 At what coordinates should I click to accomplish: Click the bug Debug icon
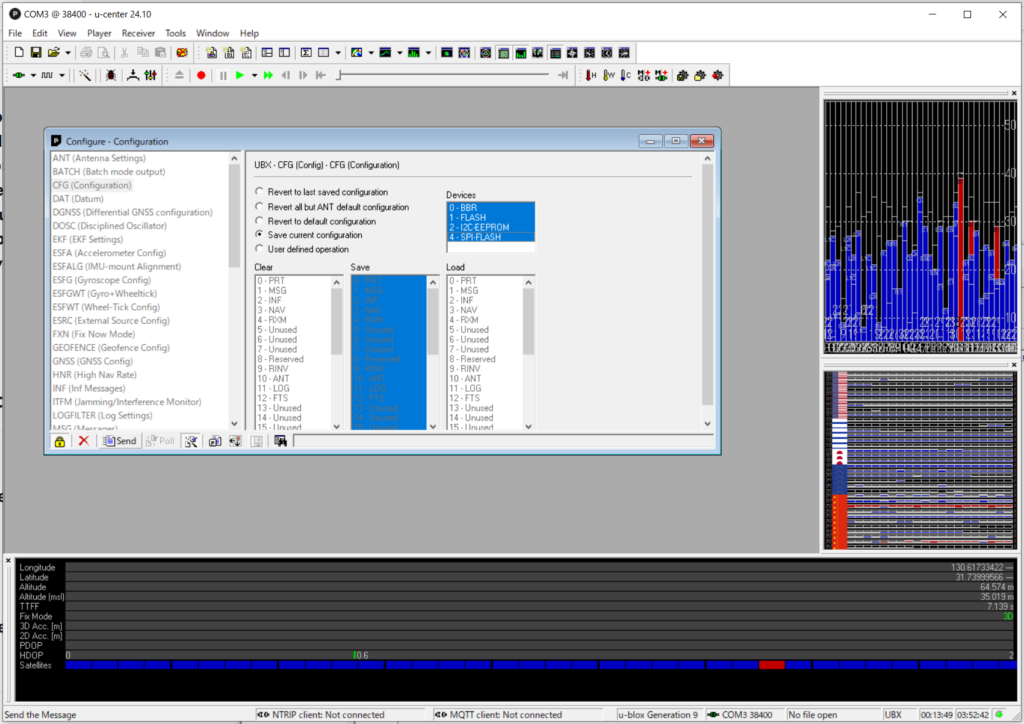(111, 76)
